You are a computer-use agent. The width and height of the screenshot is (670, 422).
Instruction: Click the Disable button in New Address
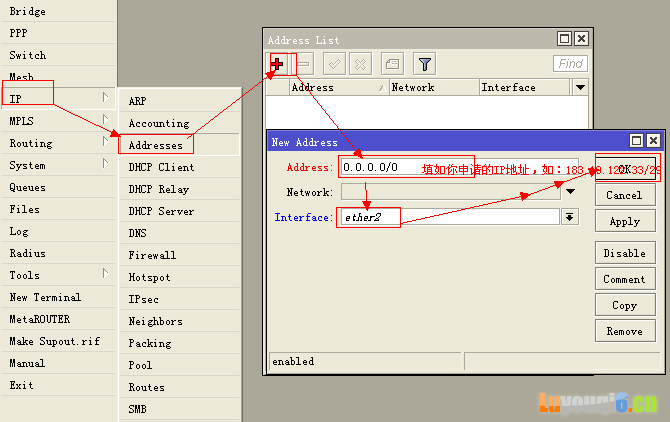click(x=625, y=253)
